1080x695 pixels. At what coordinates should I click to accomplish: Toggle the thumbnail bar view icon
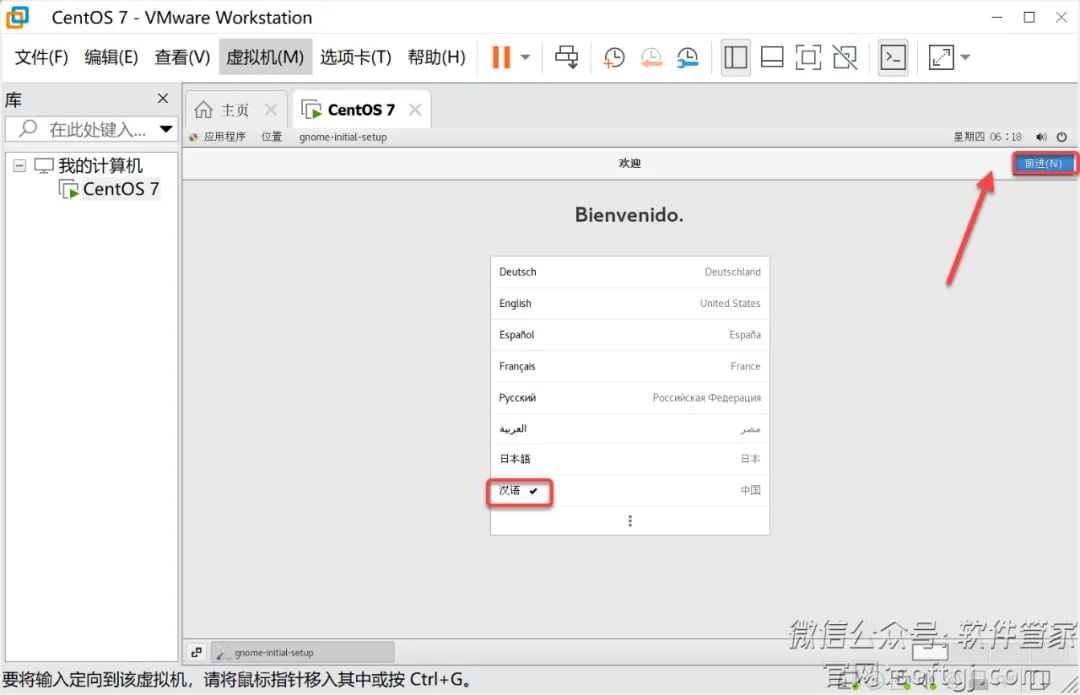point(772,57)
